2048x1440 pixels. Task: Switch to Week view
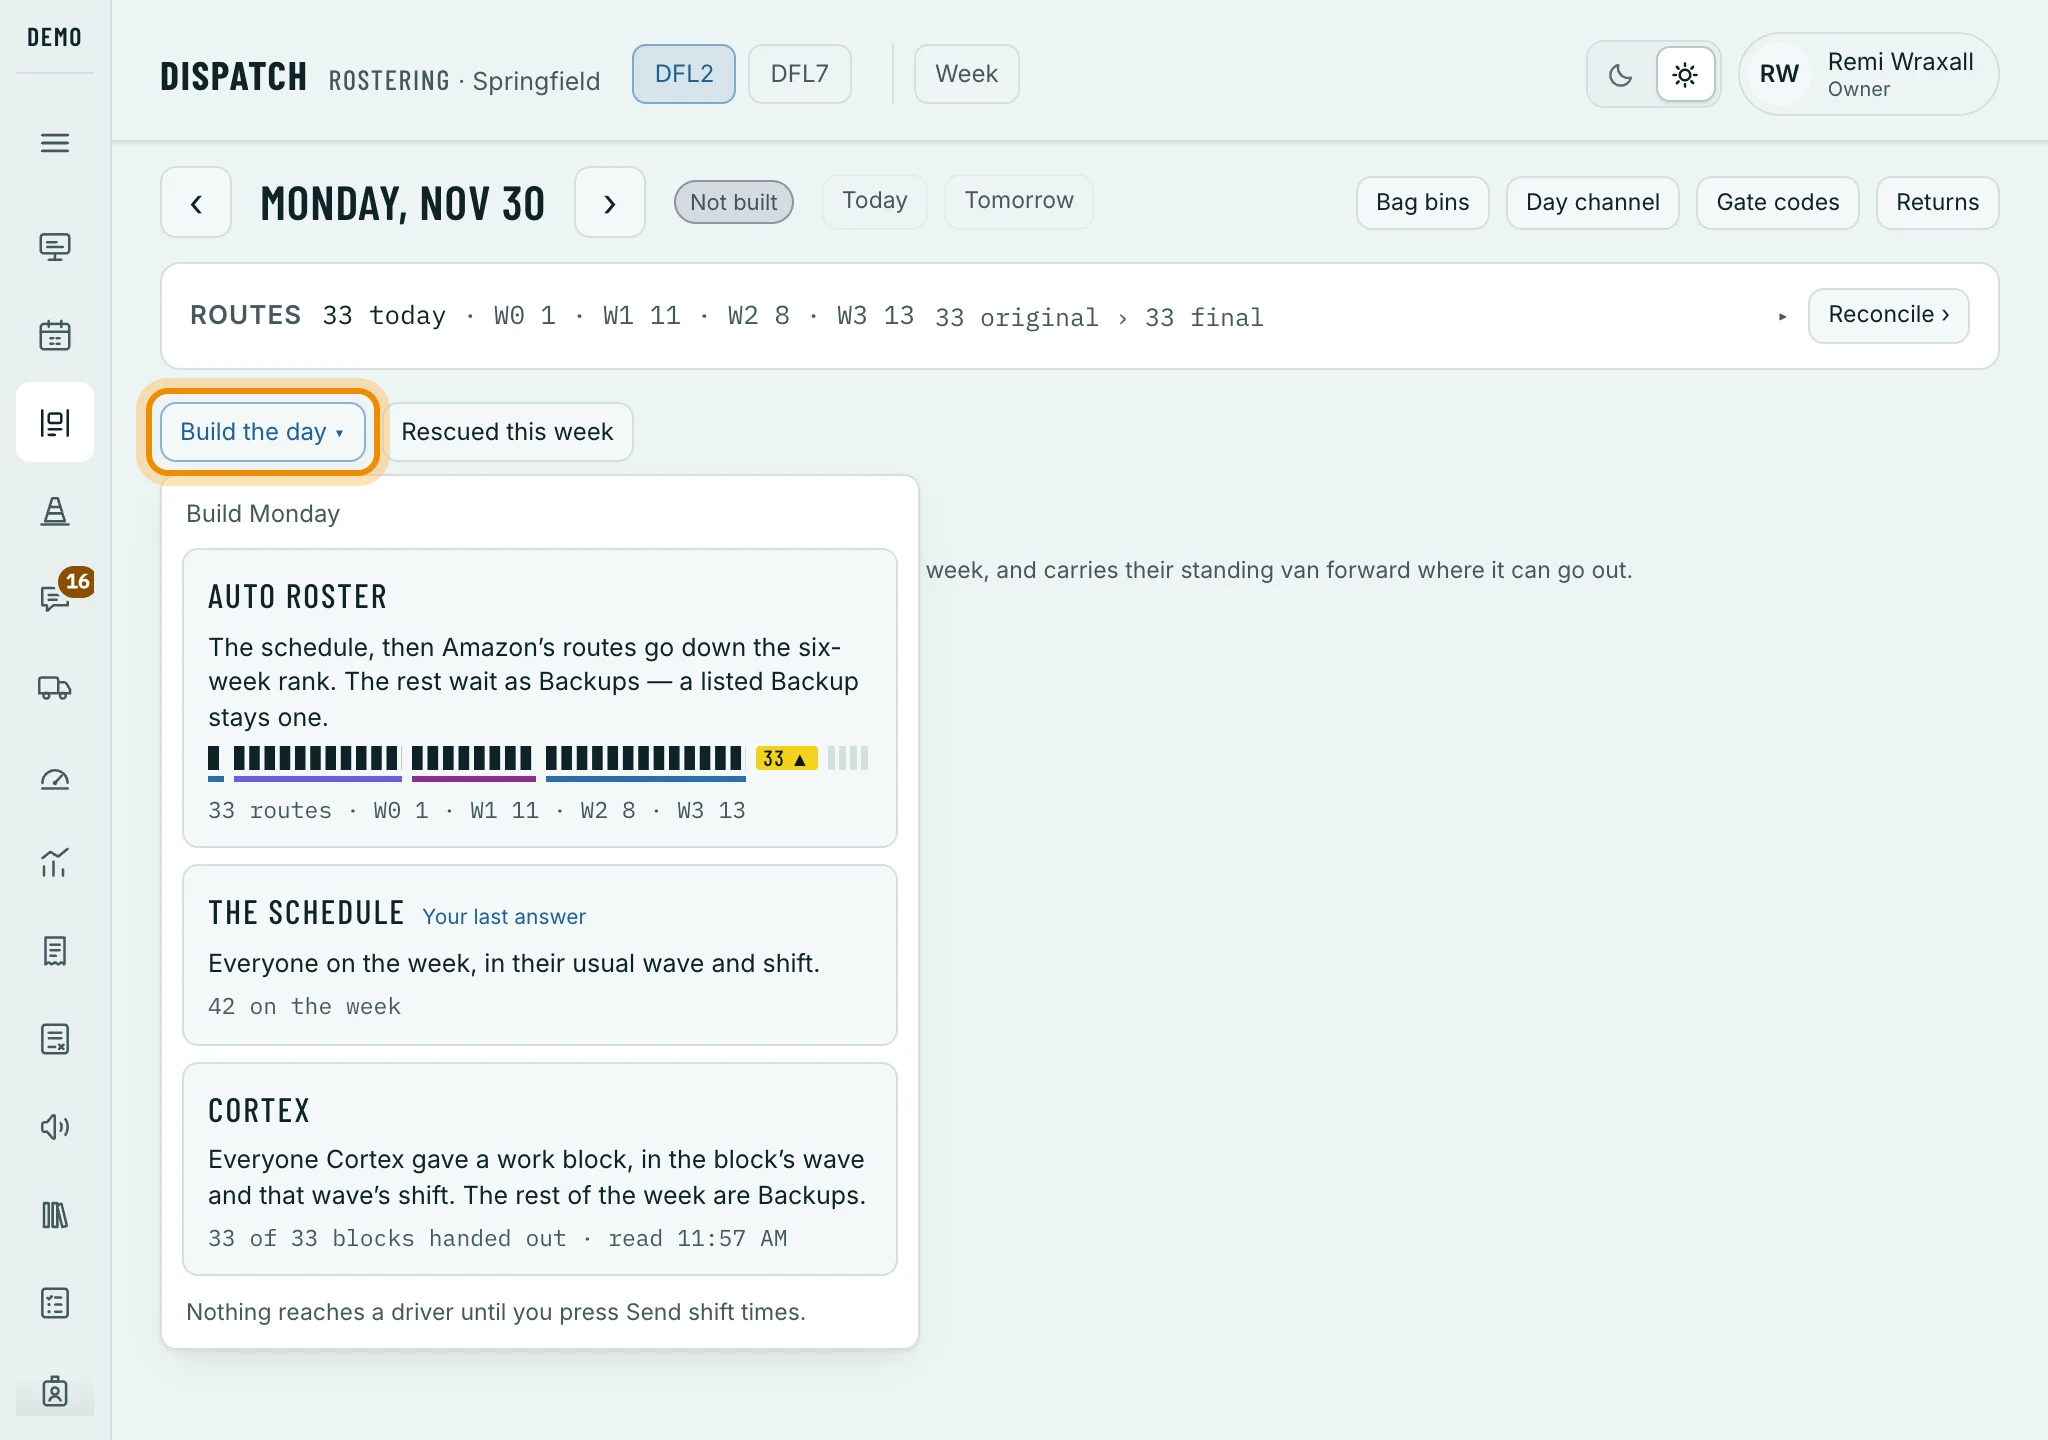click(x=966, y=74)
